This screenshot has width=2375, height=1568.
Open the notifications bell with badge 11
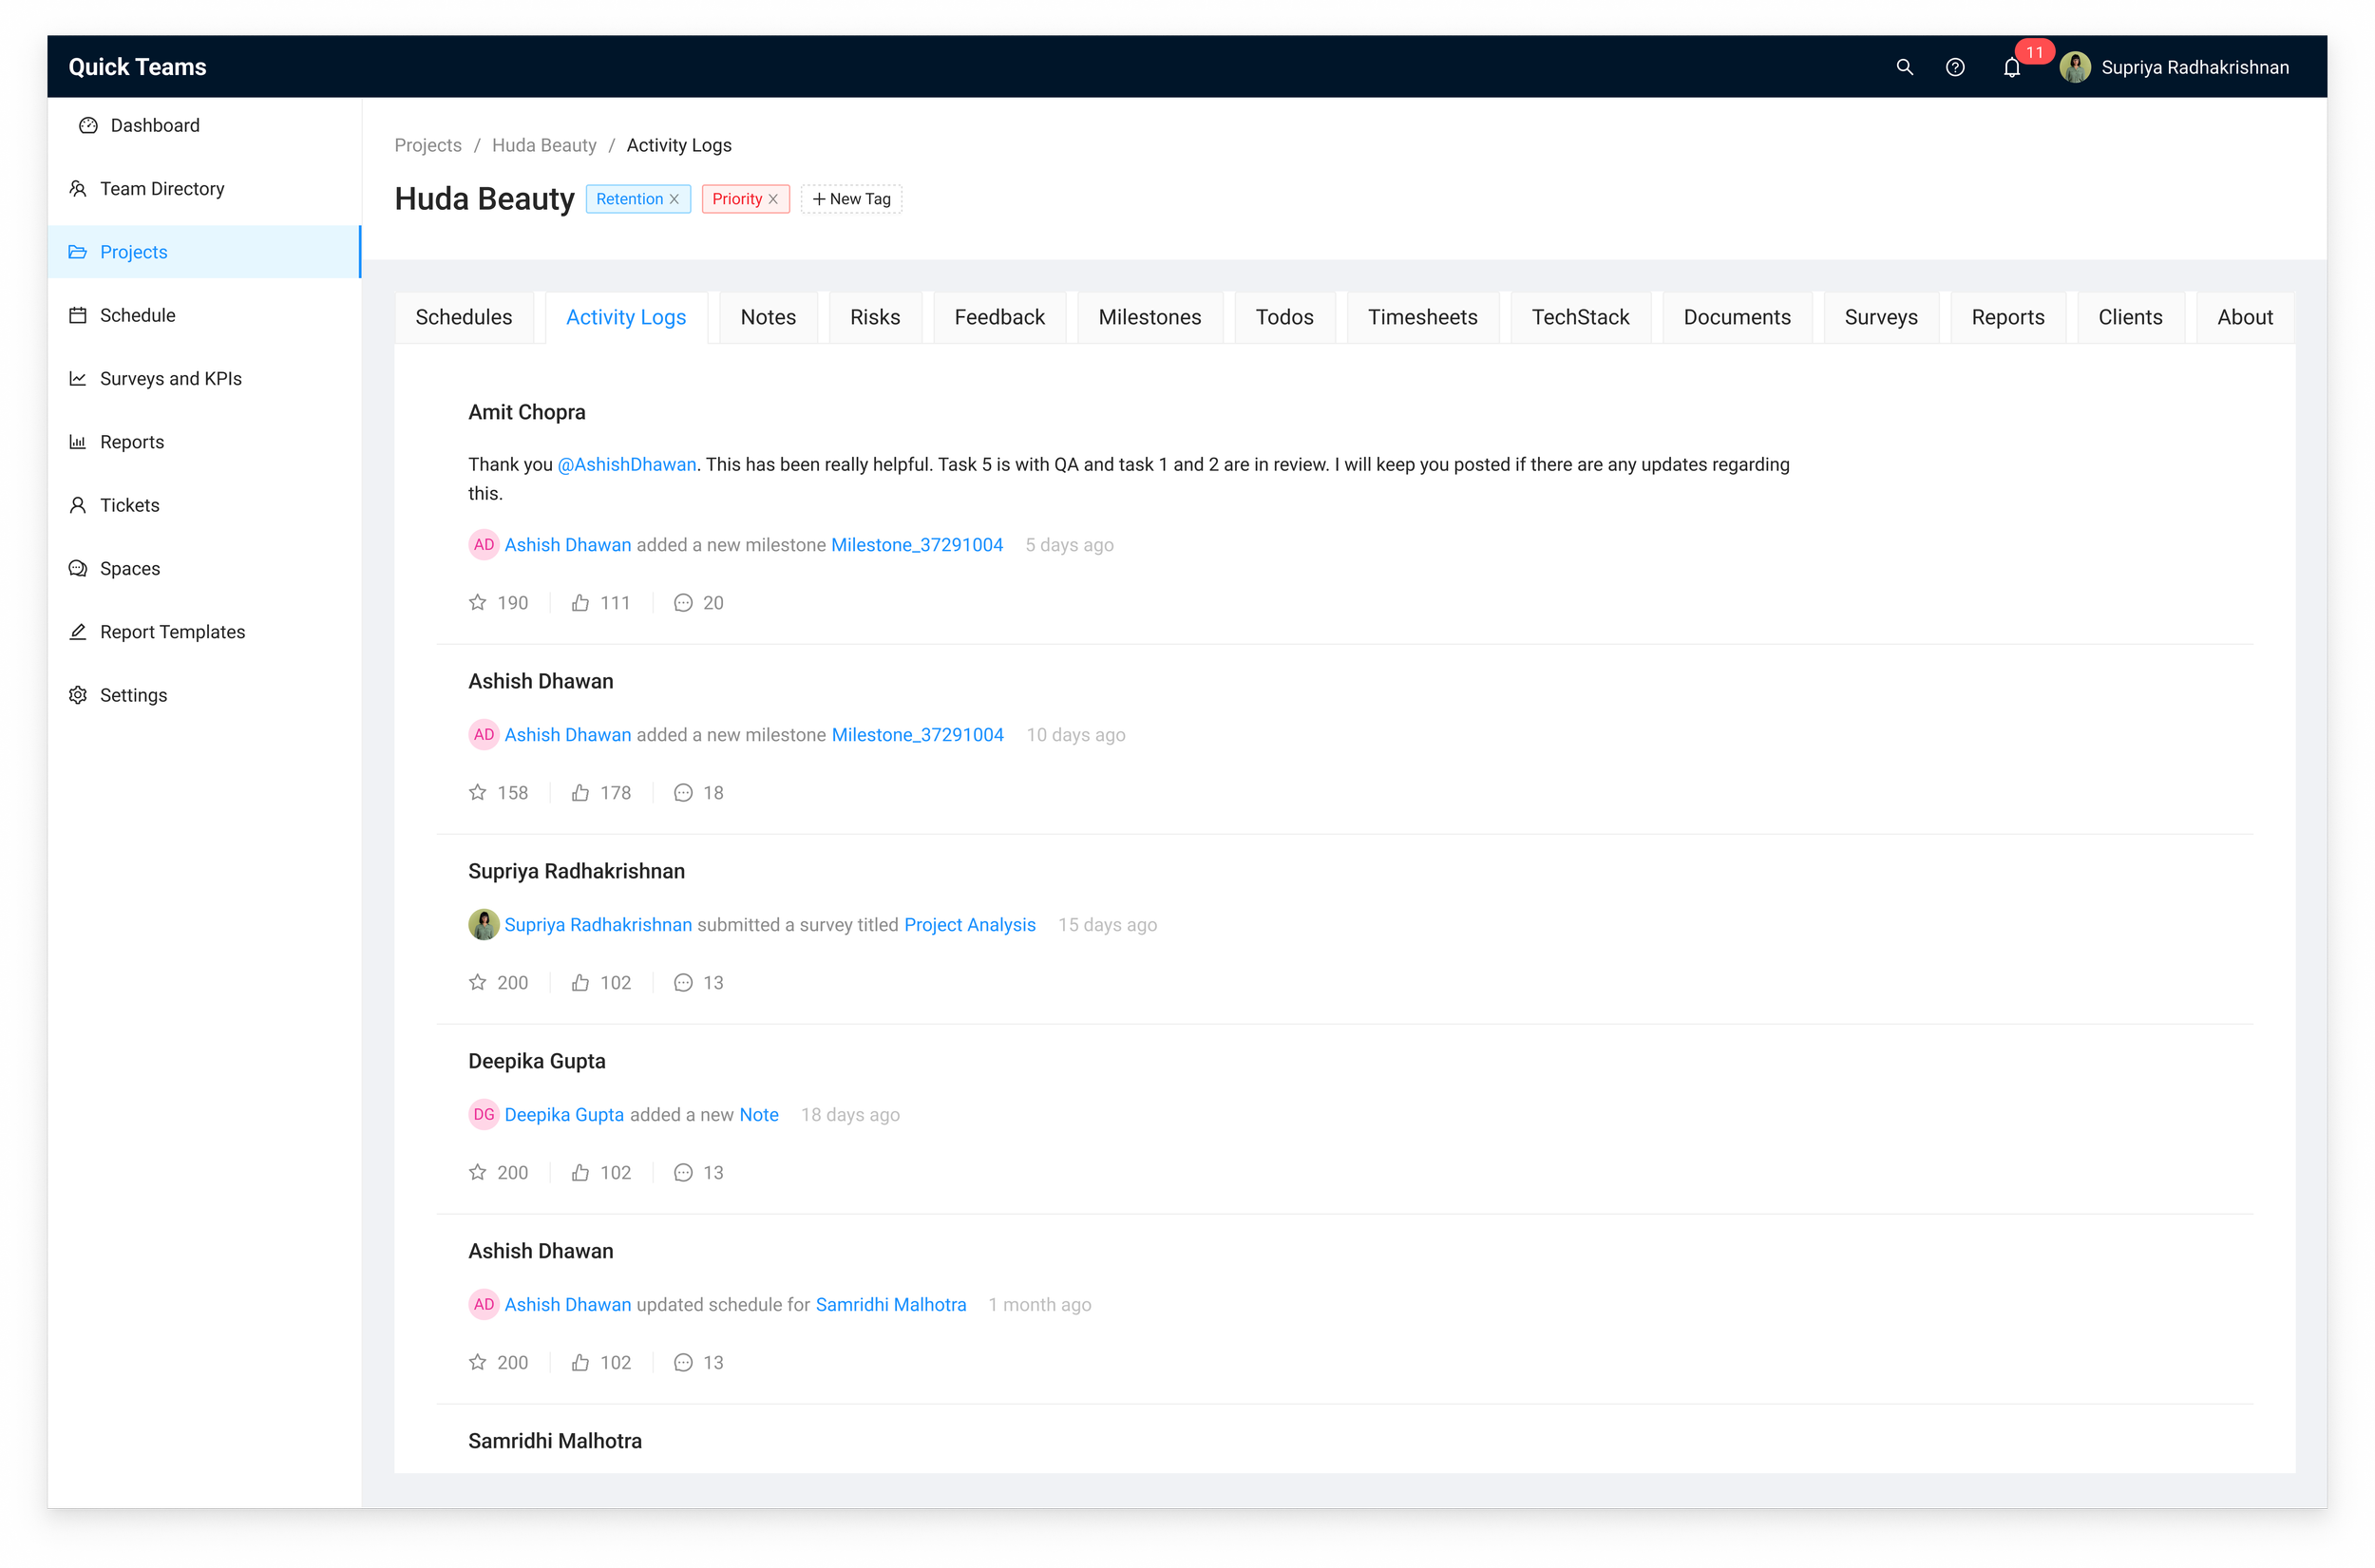click(x=2012, y=67)
